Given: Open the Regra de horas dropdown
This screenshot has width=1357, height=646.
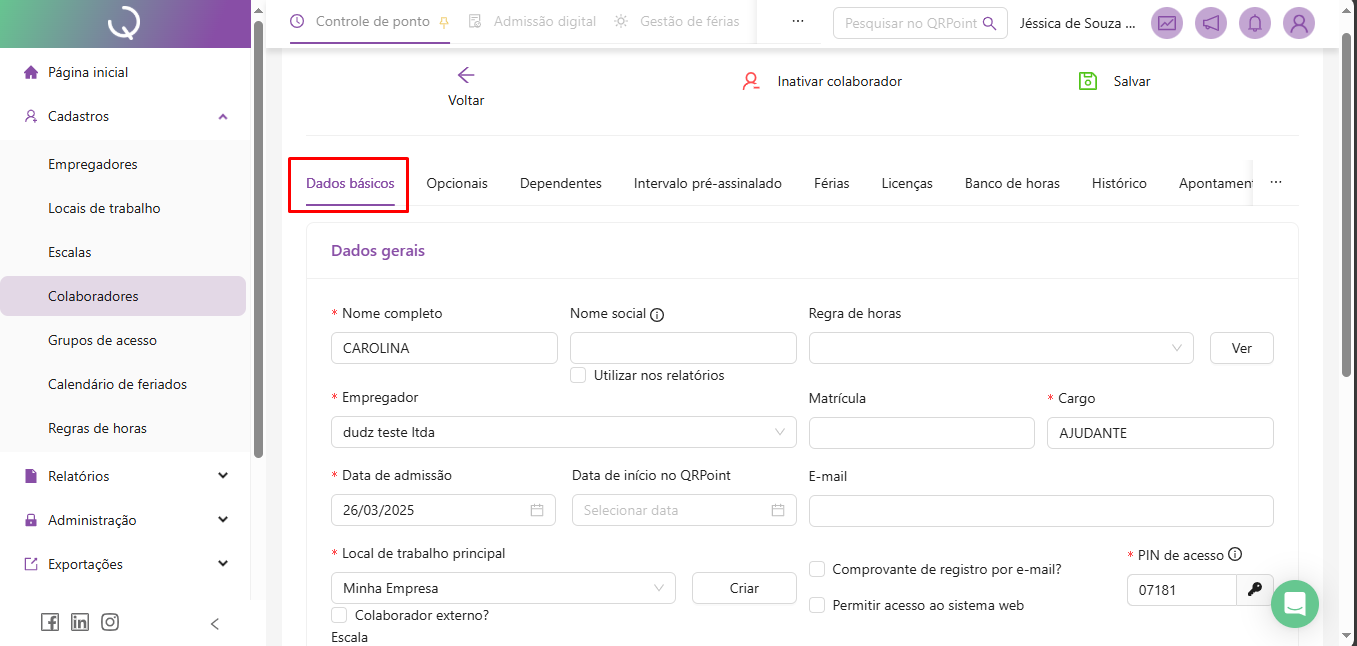Looking at the screenshot, I should coord(1000,348).
